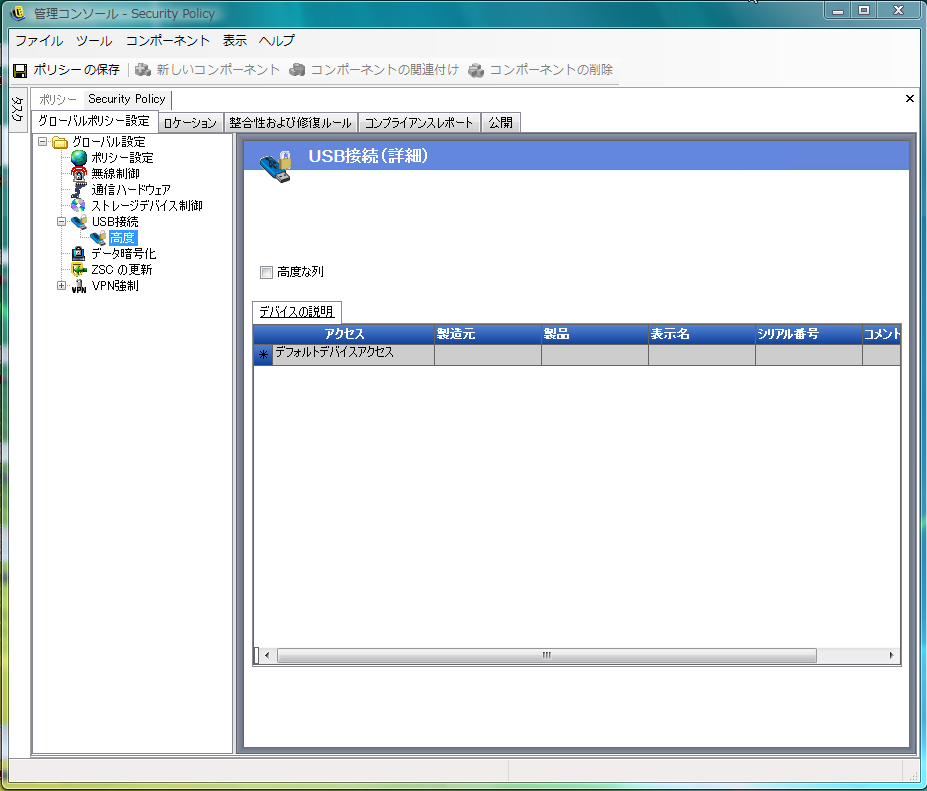927x791 pixels.
Task: Open the 表示 menu
Action: point(235,41)
